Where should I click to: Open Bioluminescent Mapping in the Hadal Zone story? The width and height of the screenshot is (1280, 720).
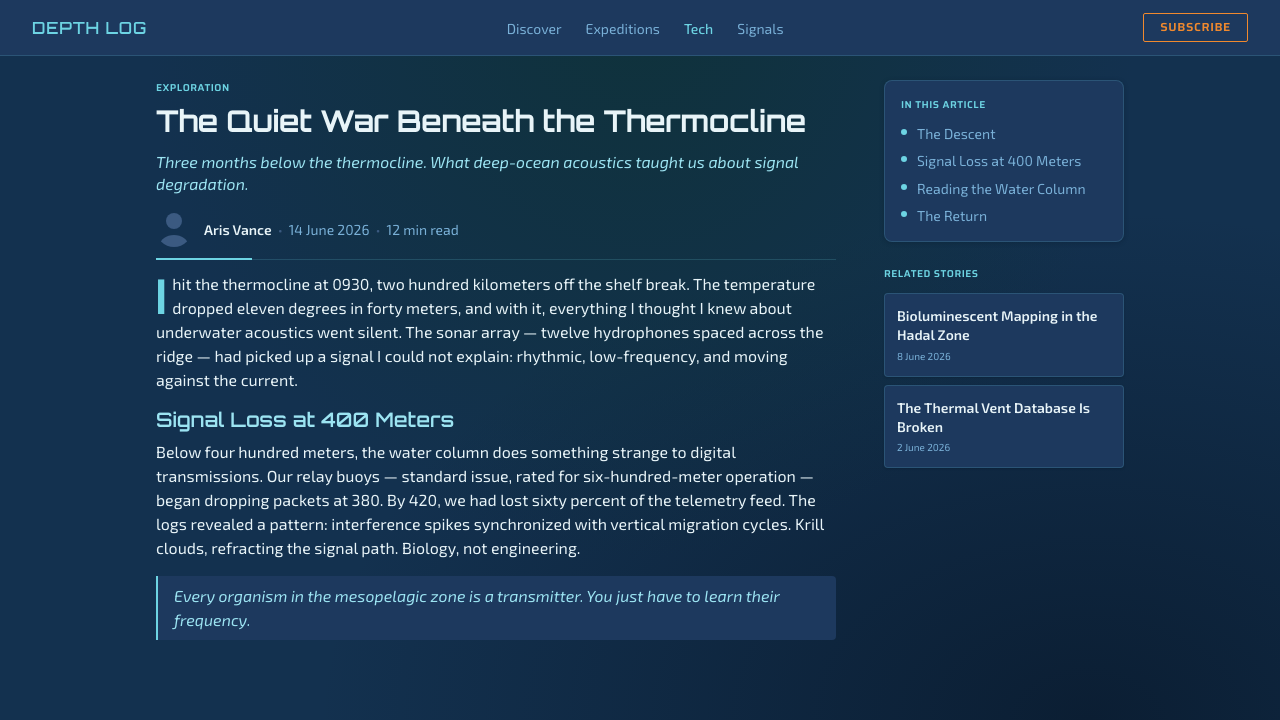[1004, 335]
